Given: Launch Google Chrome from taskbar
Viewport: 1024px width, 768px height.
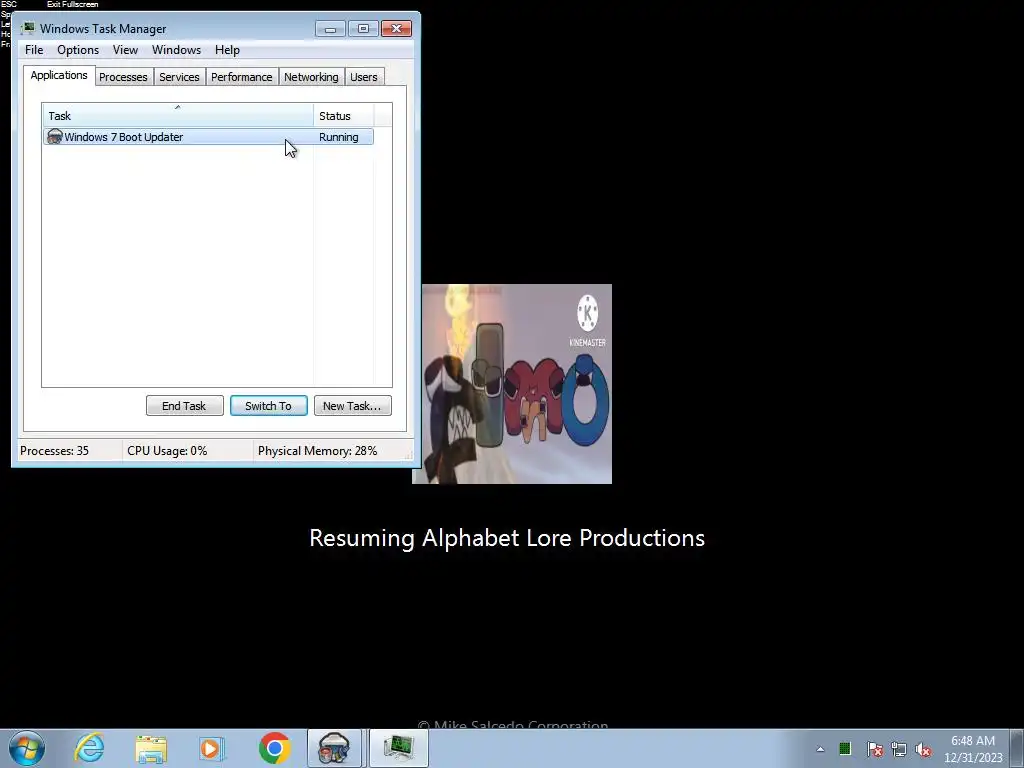Looking at the screenshot, I should pyautogui.click(x=274, y=748).
